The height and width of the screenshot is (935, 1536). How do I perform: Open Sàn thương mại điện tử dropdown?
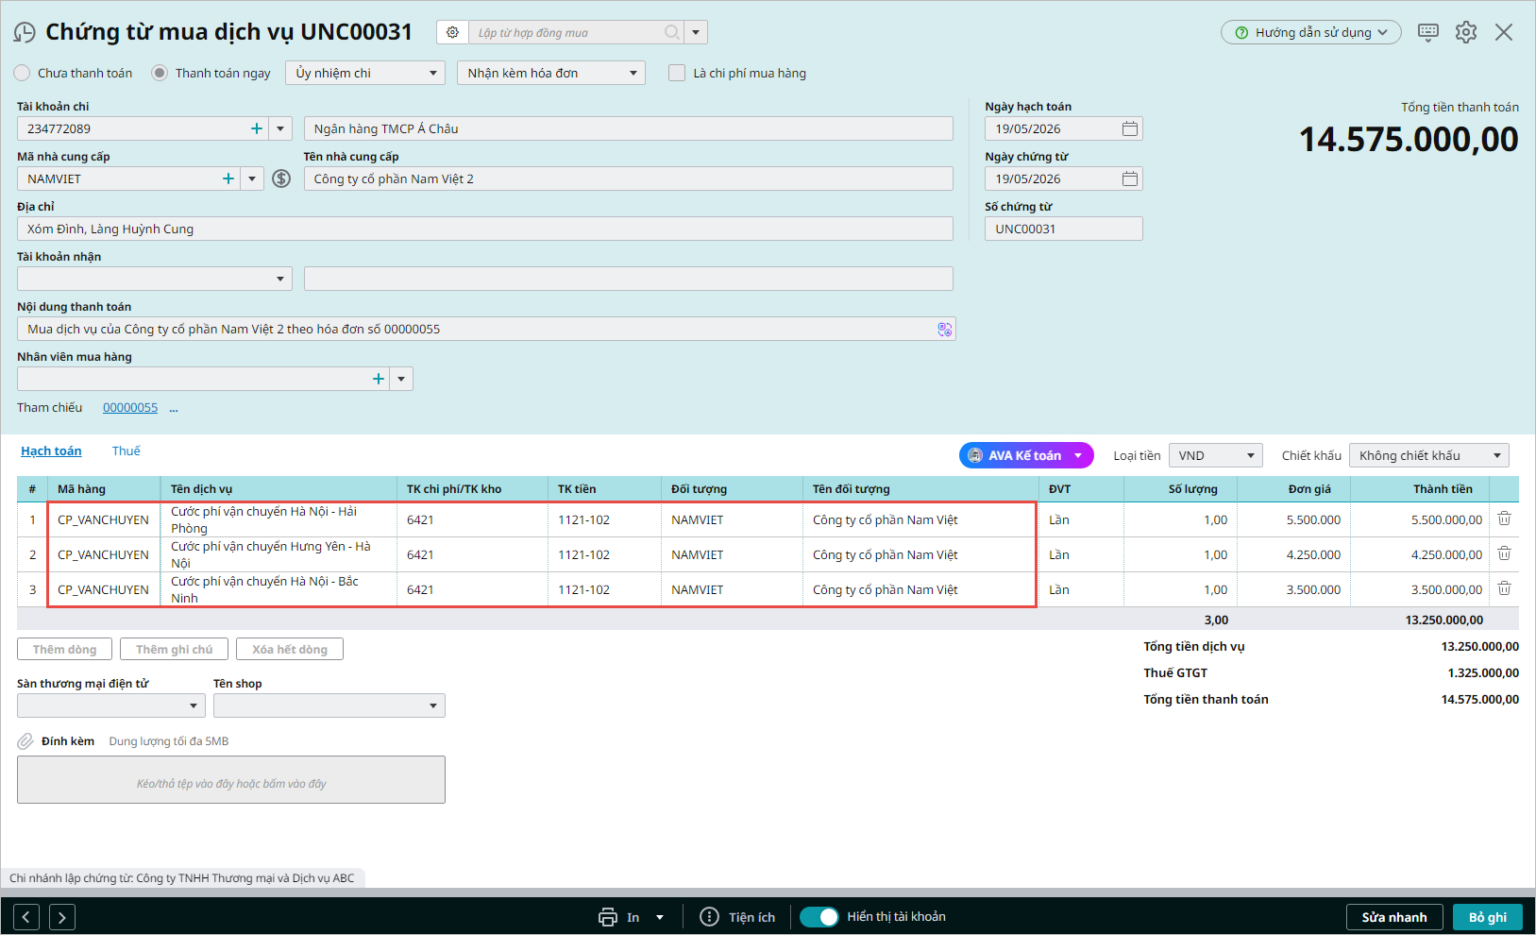[111, 705]
